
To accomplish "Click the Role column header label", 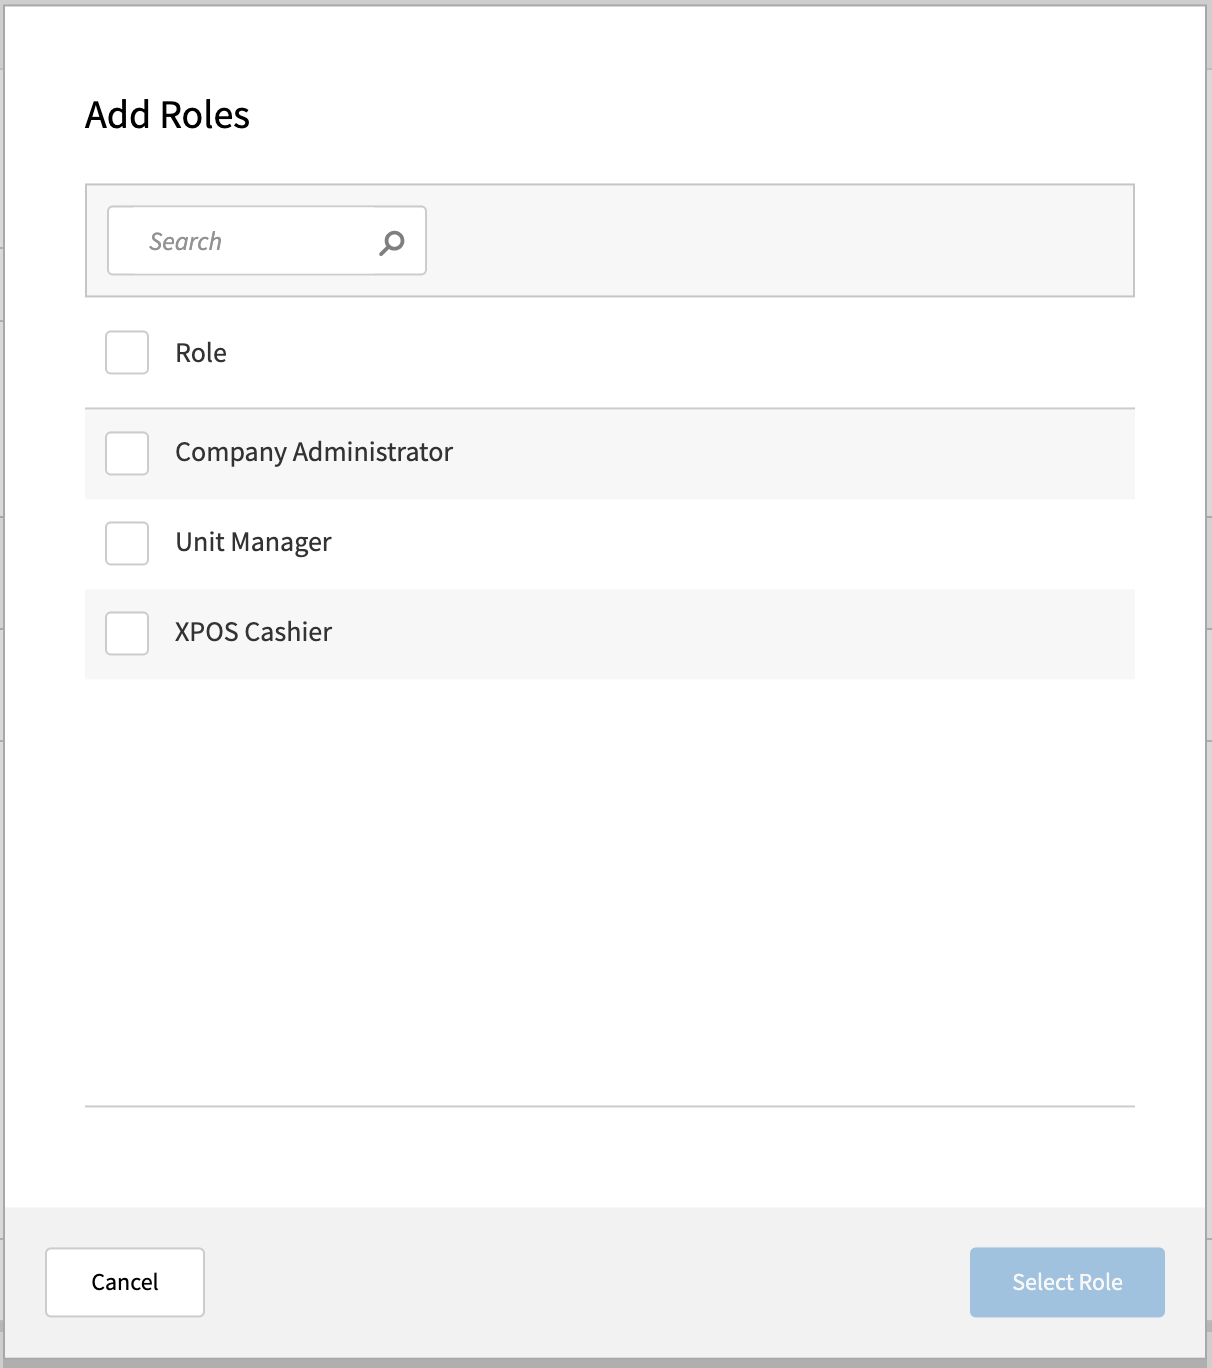I will tap(200, 352).
